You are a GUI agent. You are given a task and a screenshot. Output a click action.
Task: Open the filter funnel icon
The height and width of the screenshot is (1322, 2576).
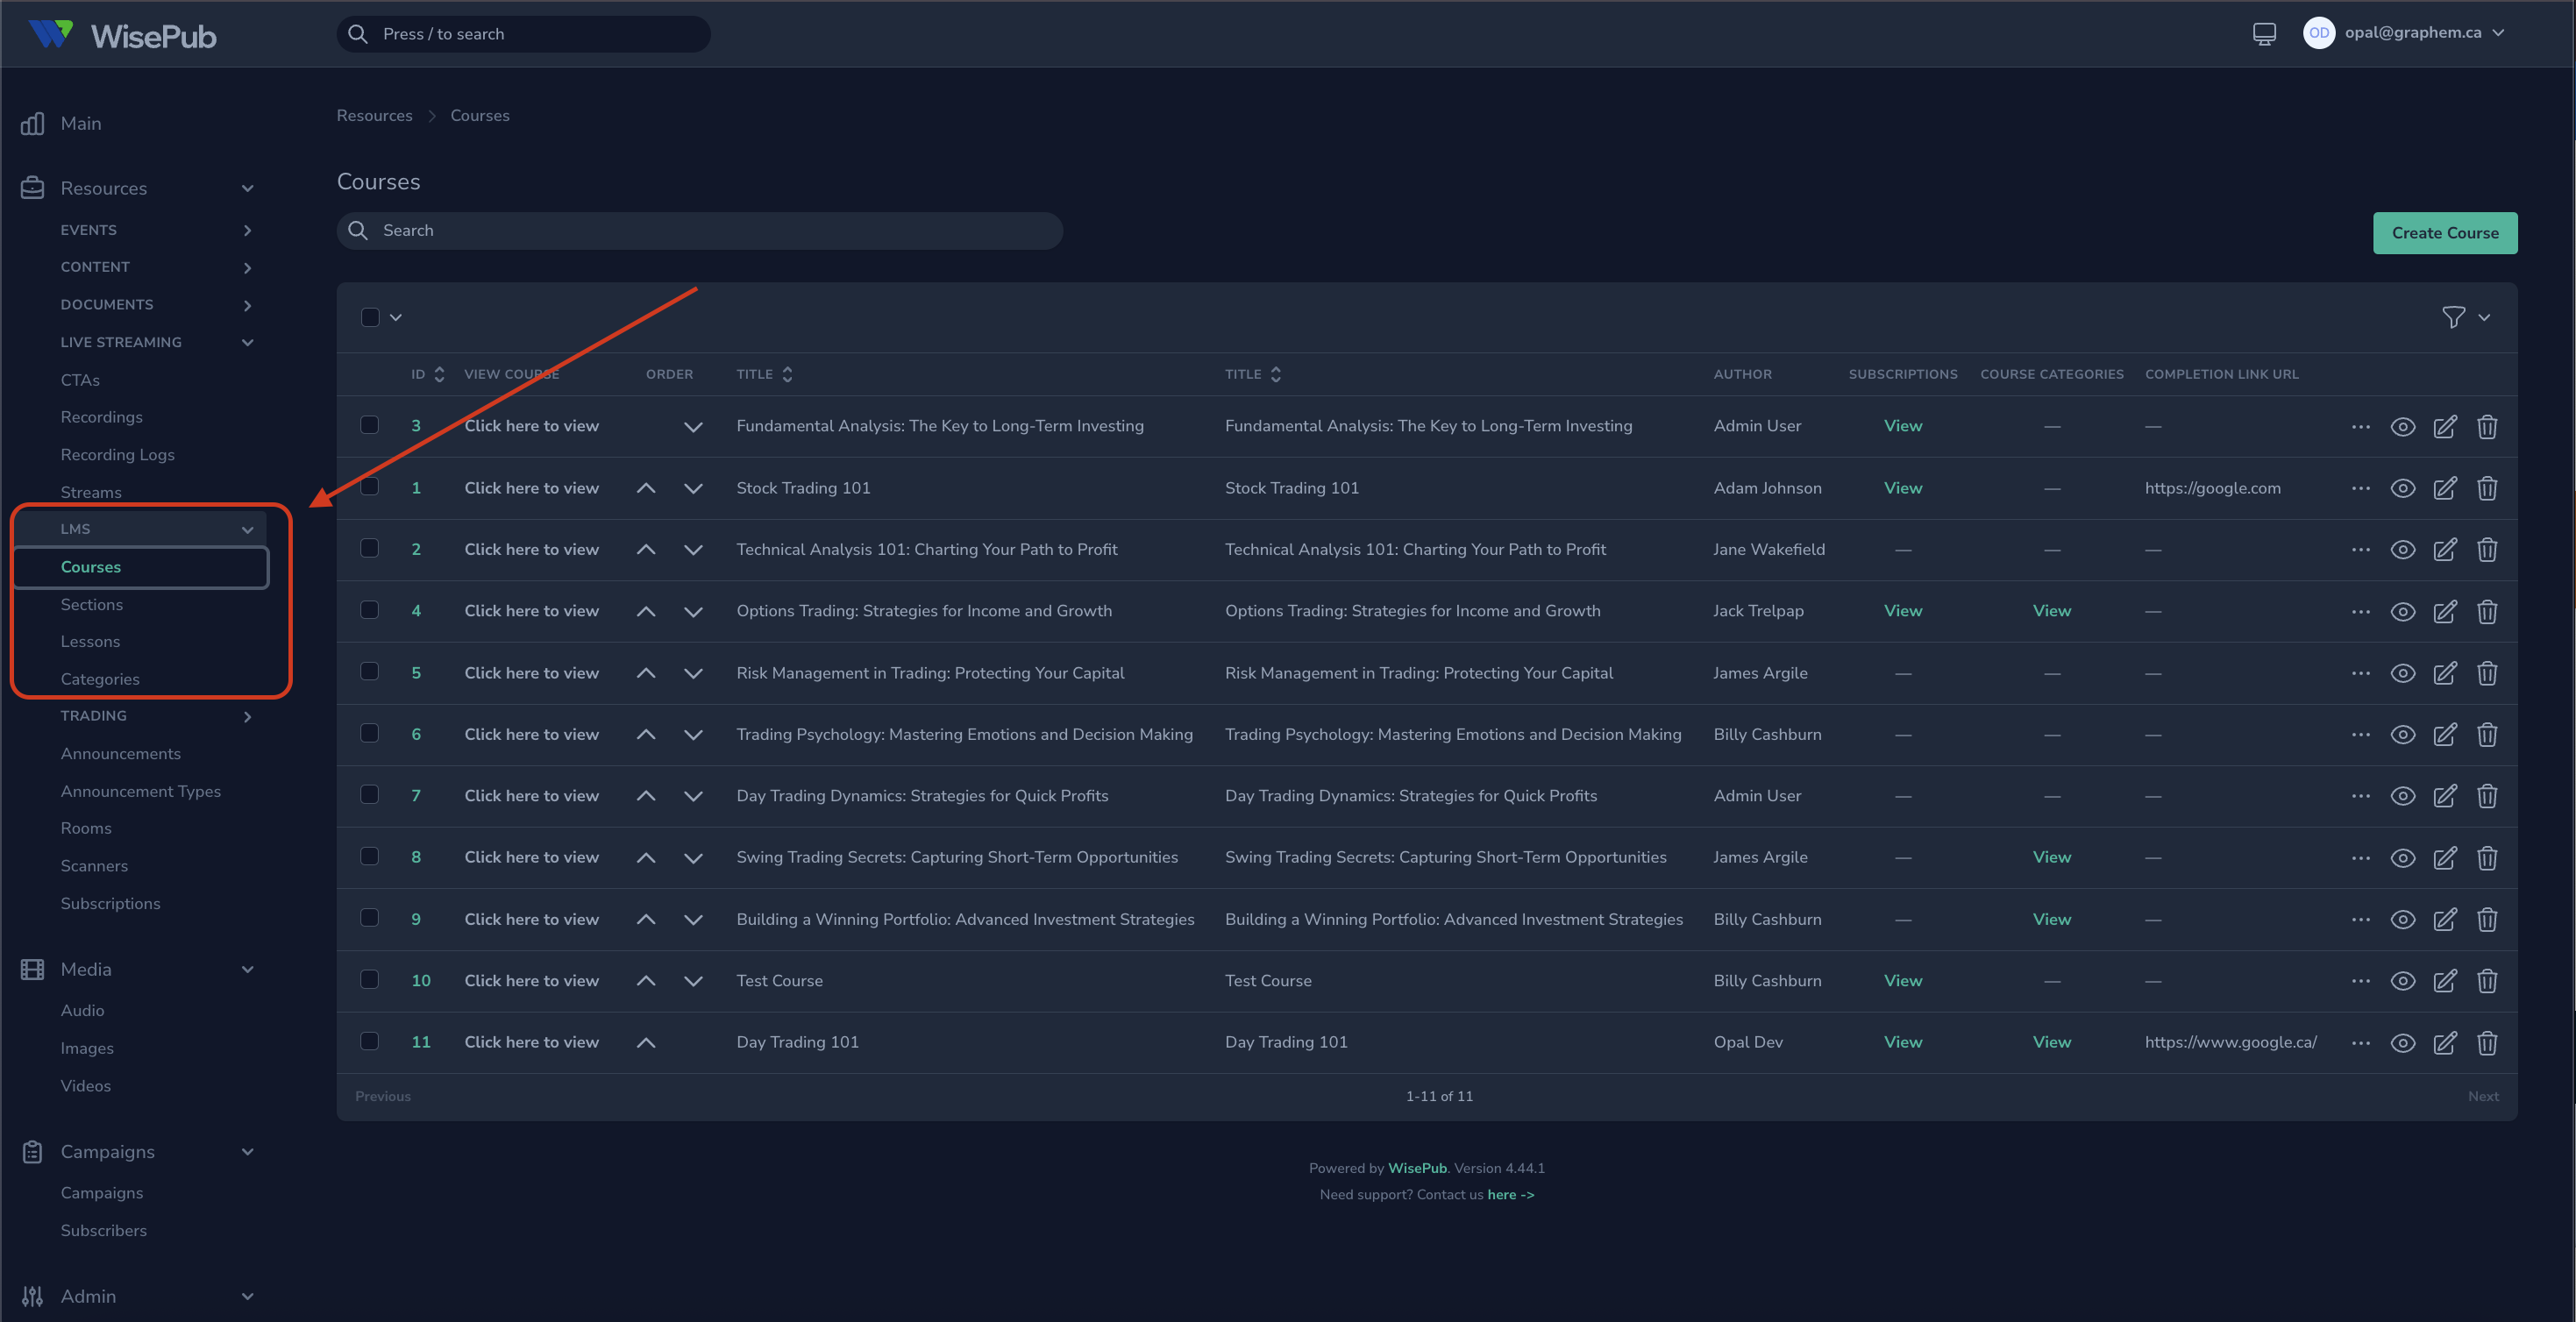2452,317
